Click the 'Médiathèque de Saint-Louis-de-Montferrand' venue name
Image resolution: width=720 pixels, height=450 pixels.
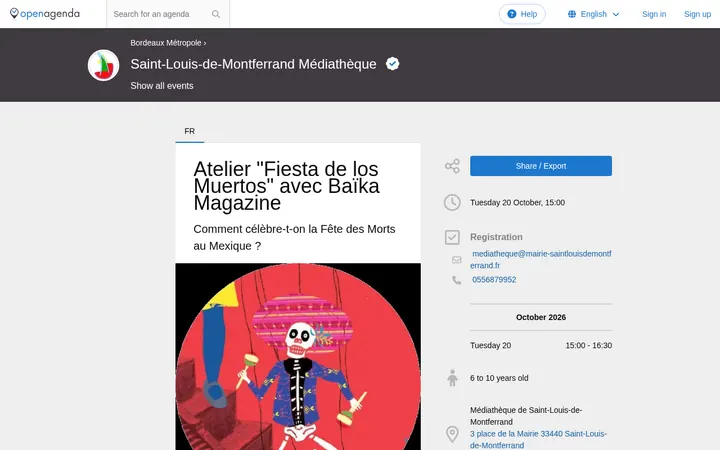526,416
